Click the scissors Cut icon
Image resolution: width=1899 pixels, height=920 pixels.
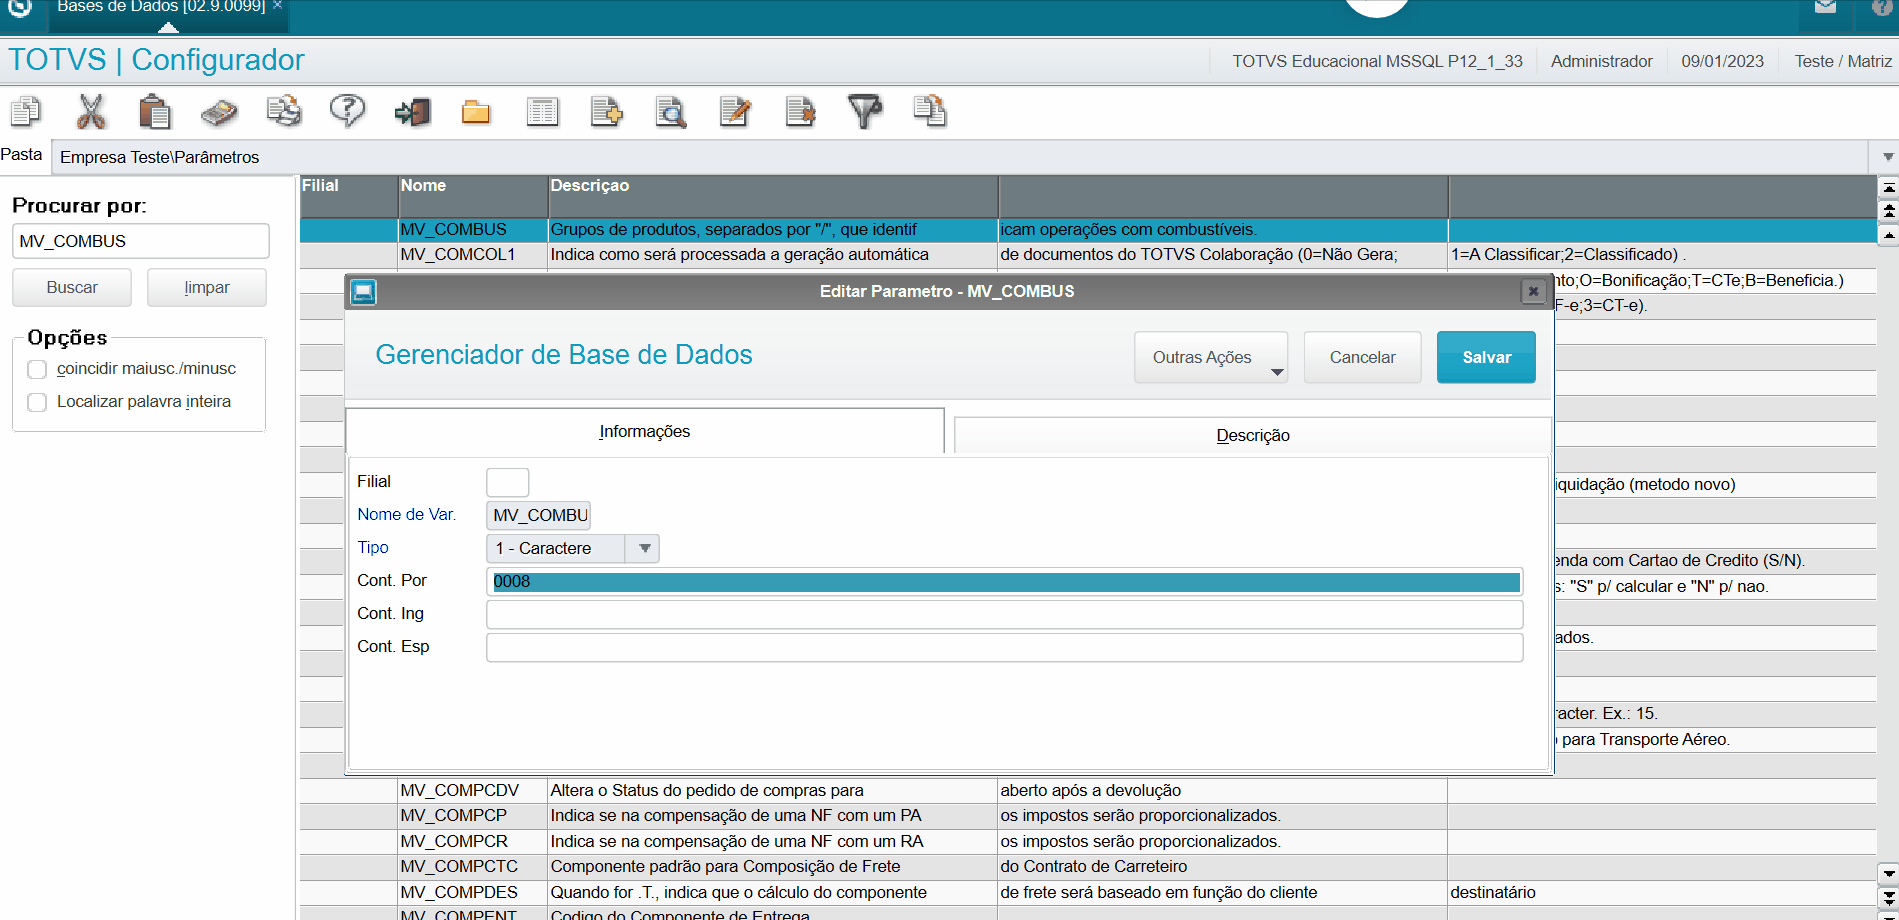(x=91, y=111)
